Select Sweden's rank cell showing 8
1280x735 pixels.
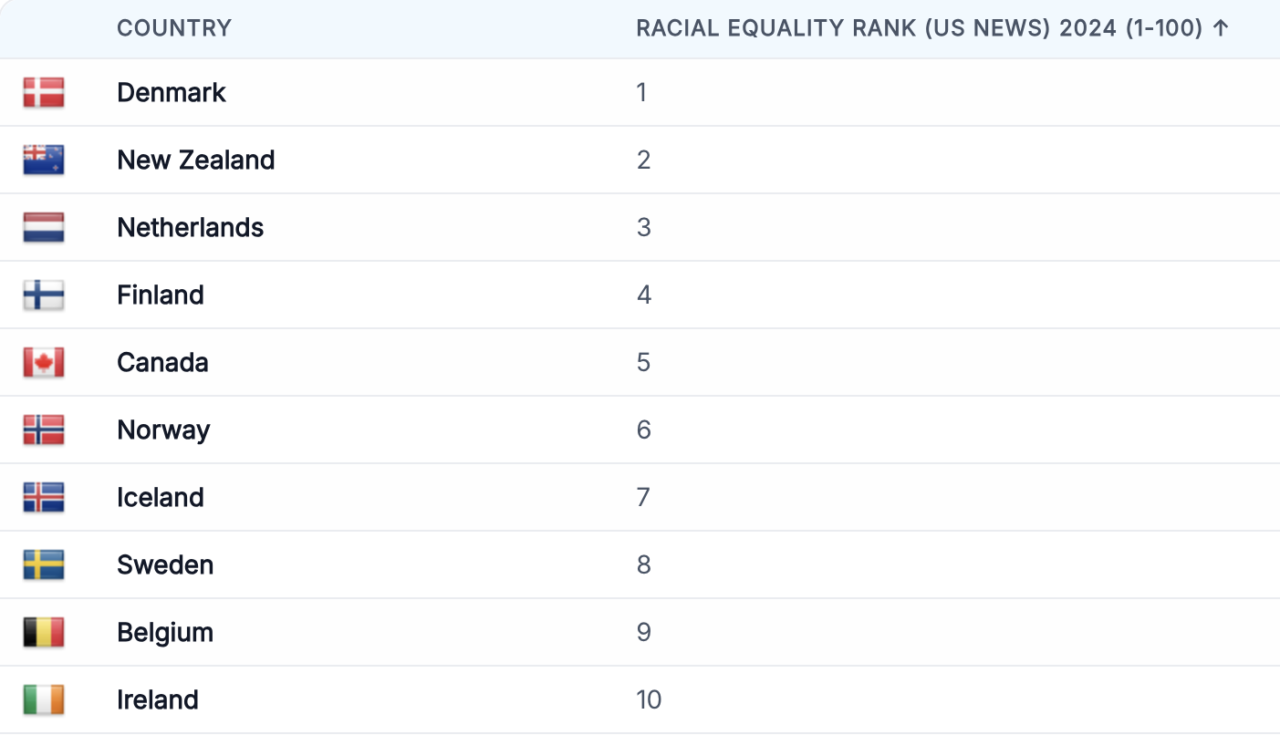pos(644,565)
